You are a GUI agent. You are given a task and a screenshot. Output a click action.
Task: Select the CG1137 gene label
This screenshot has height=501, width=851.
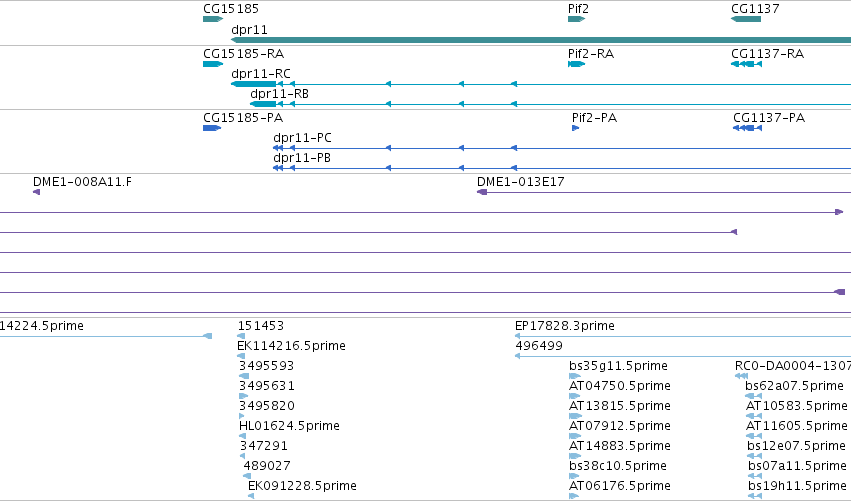pyautogui.click(x=755, y=9)
